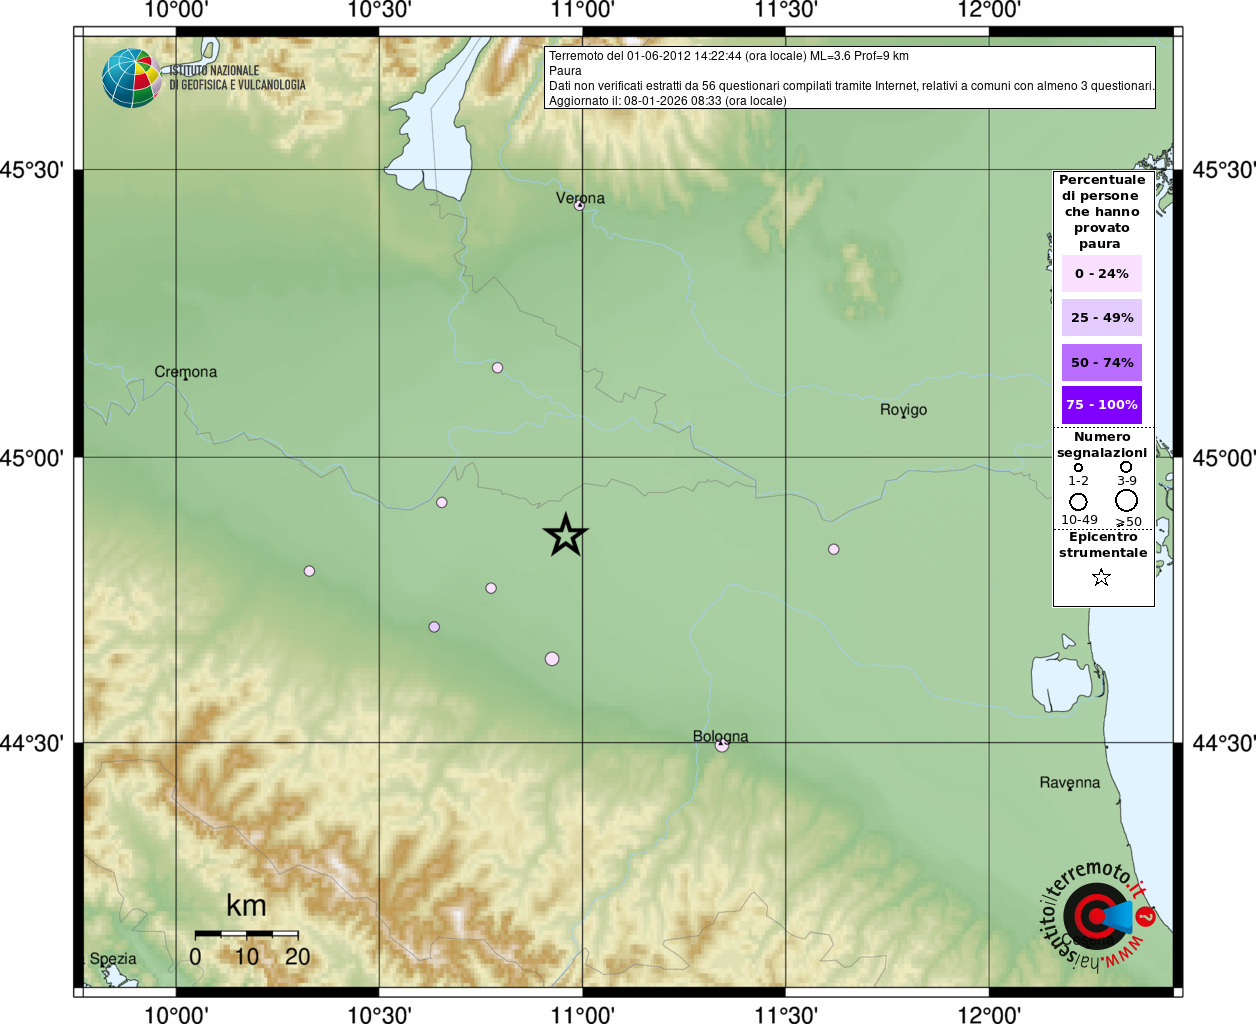The height and width of the screenshot is (1024, 1256).
Task: Click the left 45°00' latitude label
Action: coord(32,458)
